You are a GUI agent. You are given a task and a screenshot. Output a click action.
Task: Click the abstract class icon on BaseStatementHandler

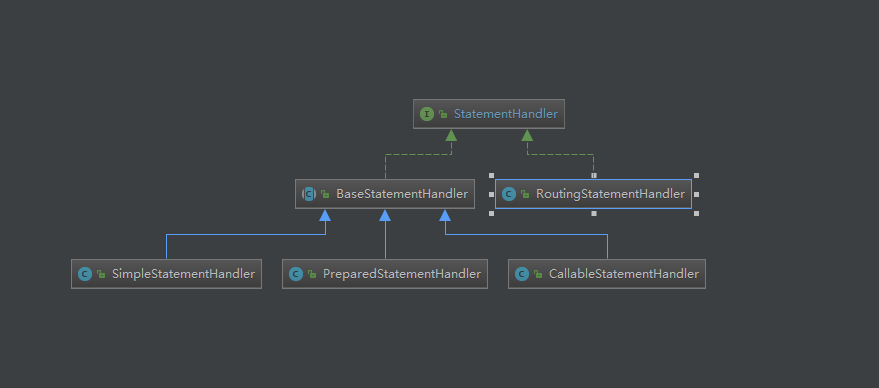coord(309,194)
